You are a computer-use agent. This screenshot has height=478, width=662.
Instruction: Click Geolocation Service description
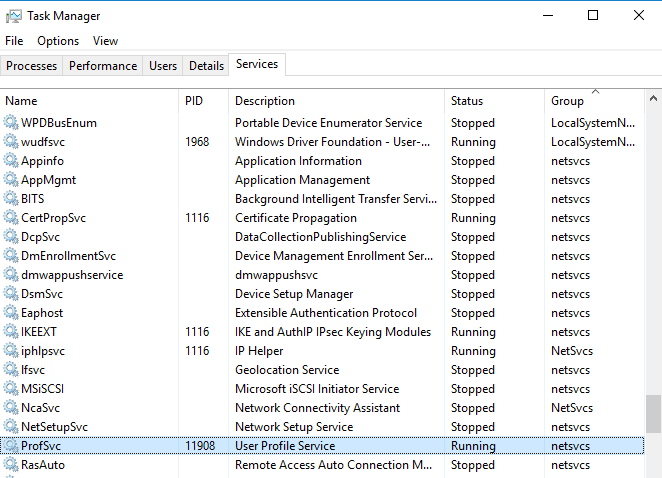click(x=287, y=370)
